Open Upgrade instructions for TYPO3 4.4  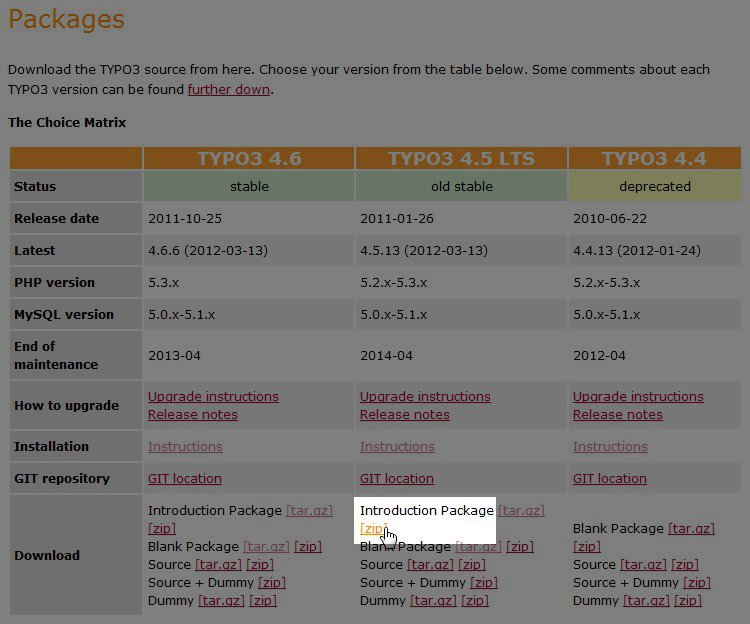(638, 397)
